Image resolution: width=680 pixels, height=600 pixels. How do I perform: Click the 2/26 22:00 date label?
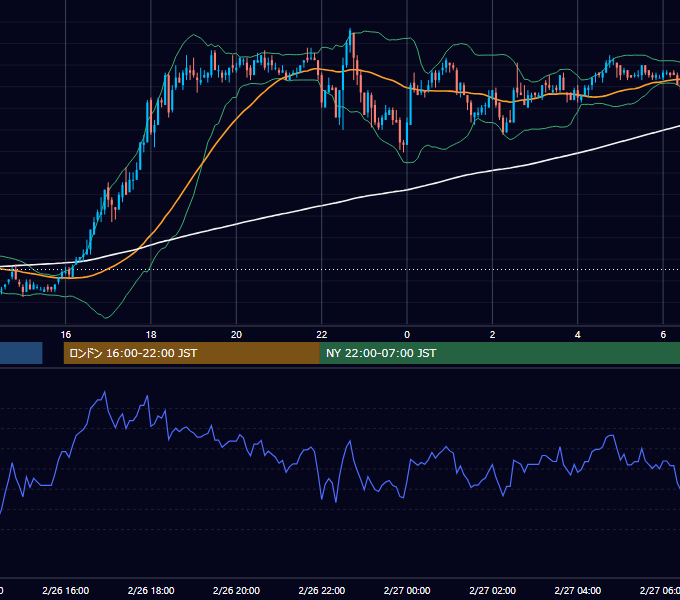tap(322, 590)
